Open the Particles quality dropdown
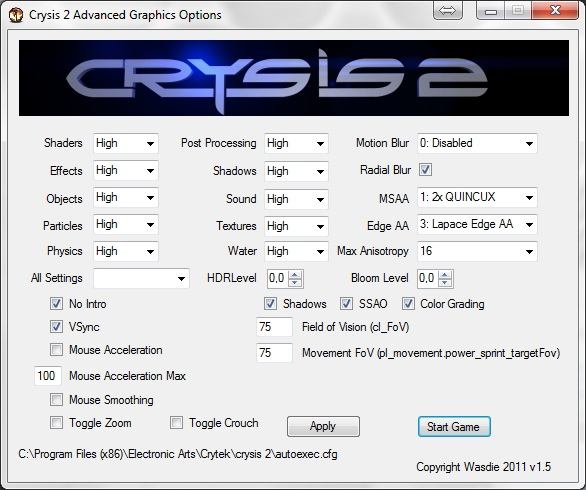Screen dimensions: 586x490 126,225
